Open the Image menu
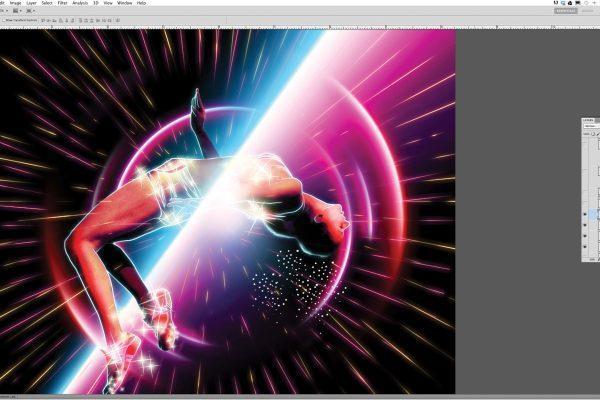Viewport: 600px width, 400px height. tap(15, 3)
